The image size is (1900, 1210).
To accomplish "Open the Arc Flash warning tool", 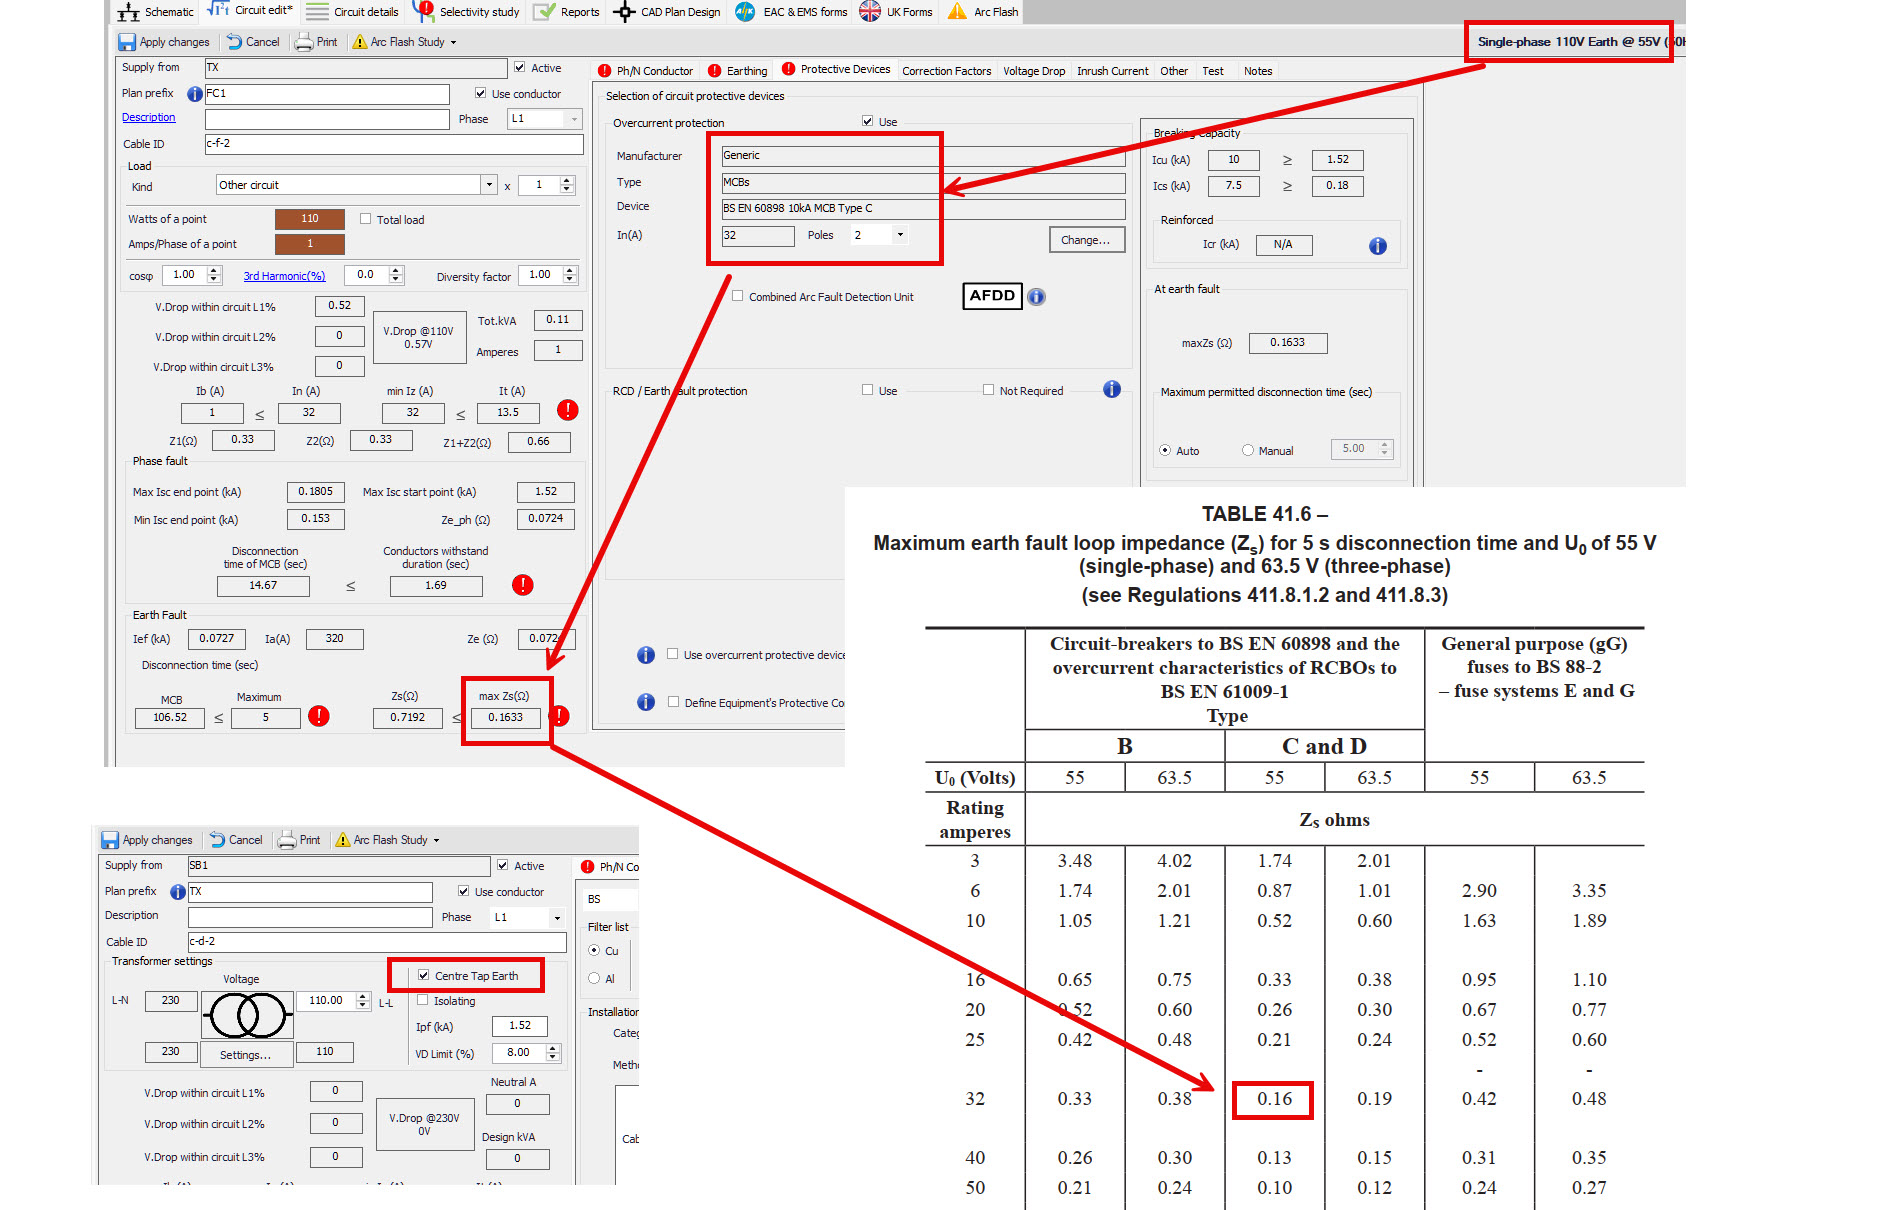I will tap(957, 12).
